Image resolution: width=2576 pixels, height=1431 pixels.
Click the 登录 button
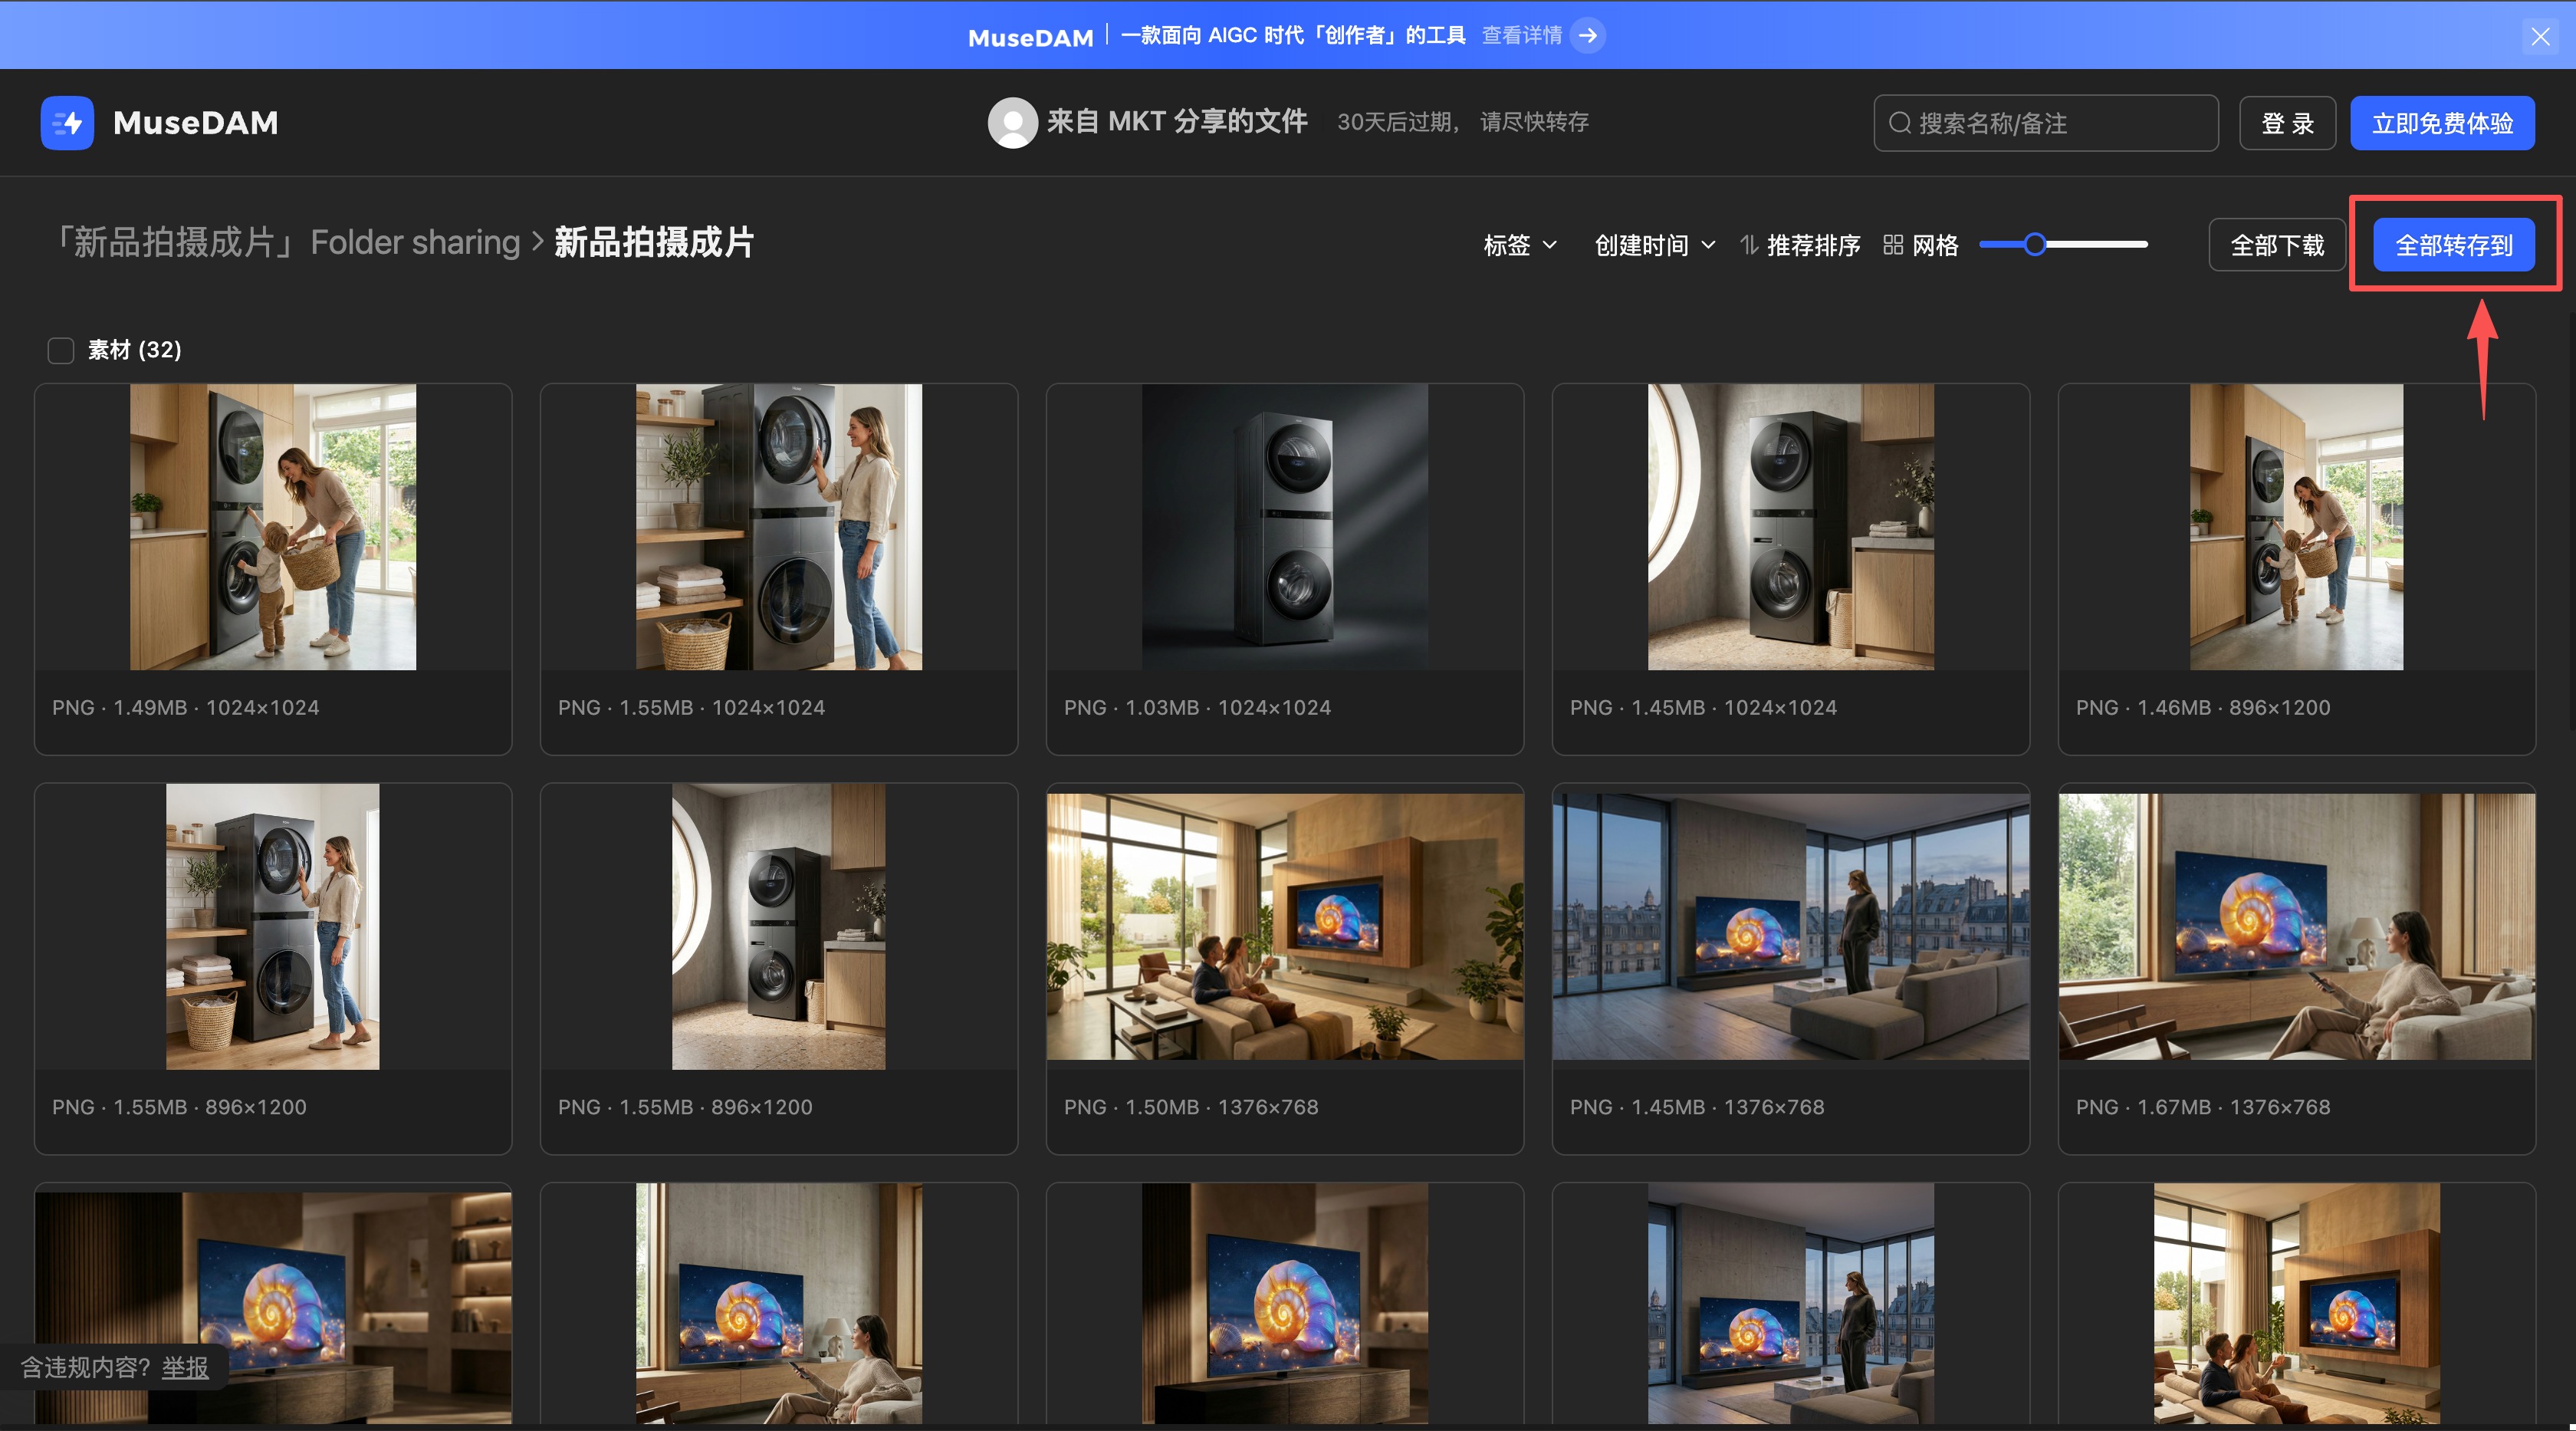coord(2287,123)
